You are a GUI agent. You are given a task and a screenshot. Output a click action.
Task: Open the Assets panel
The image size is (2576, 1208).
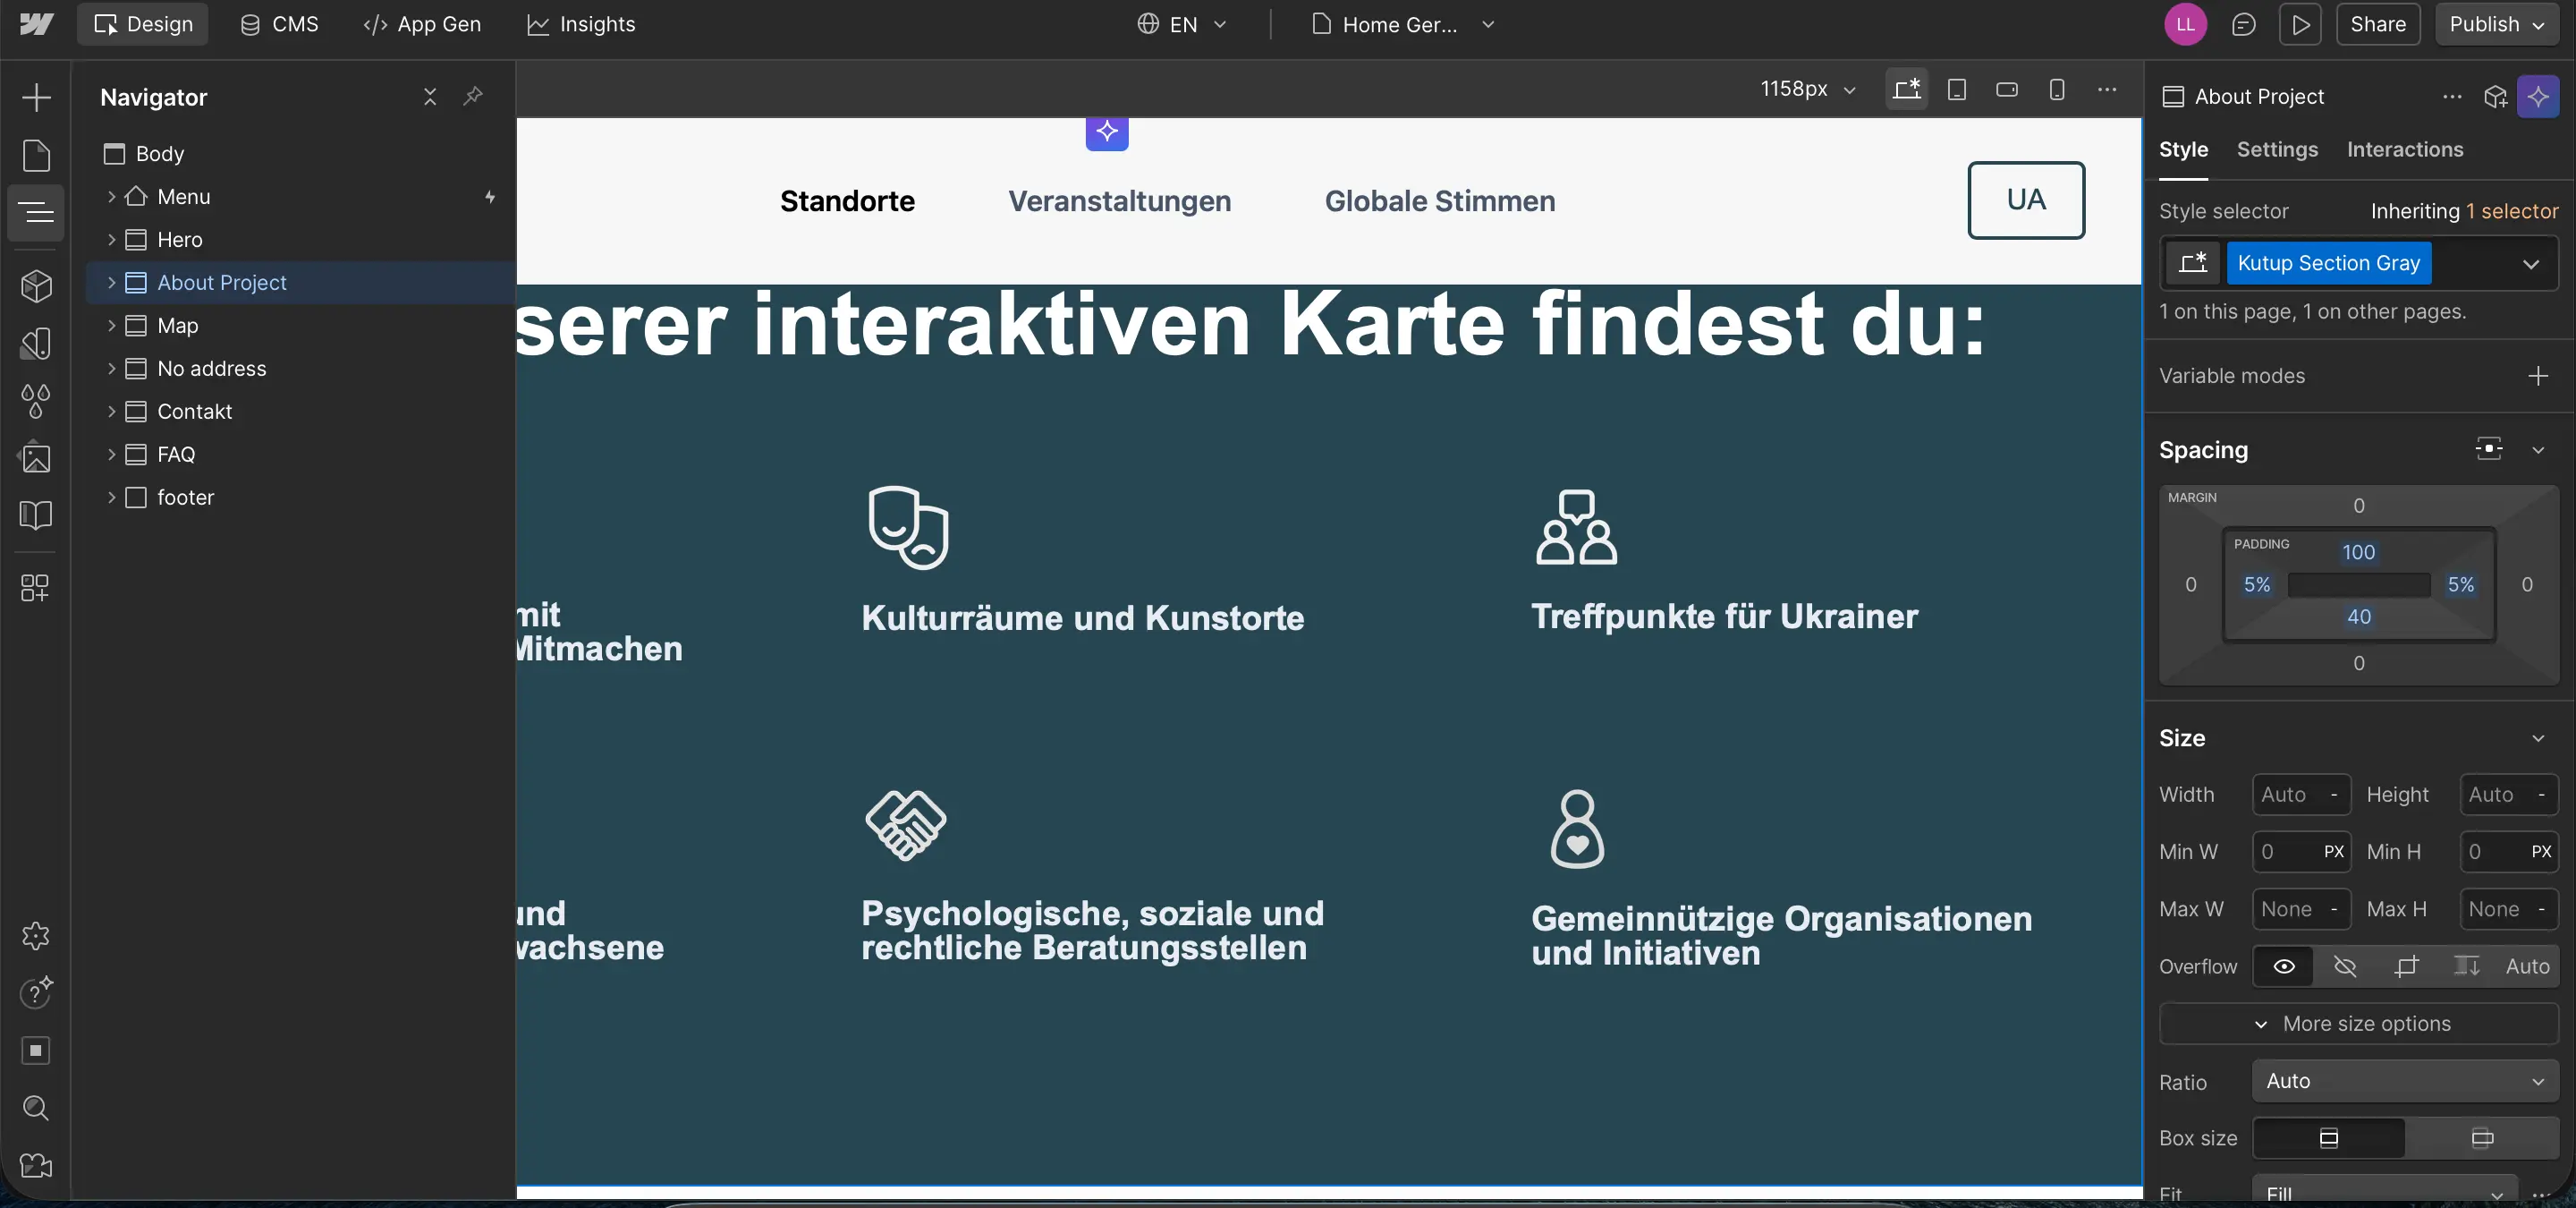[x=36, y=458]
